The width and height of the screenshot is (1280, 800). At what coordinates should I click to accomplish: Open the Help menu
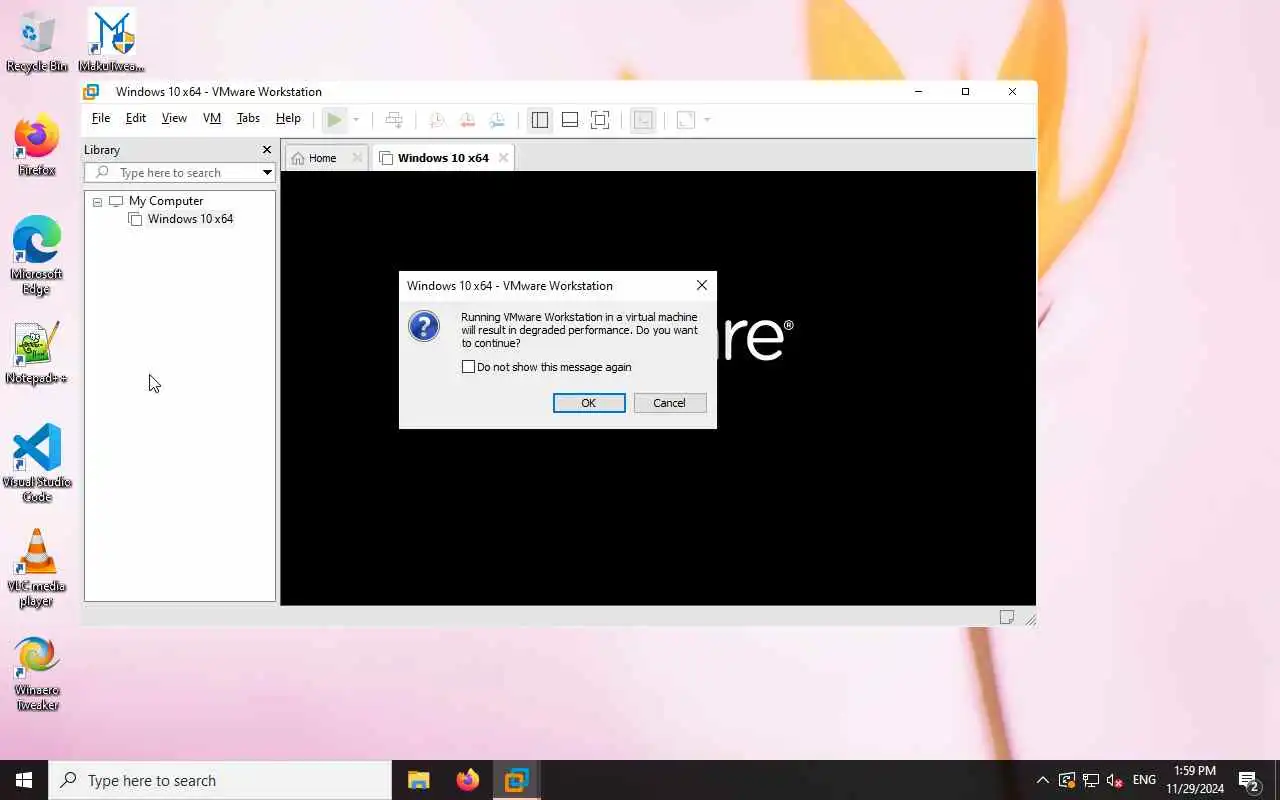[288, 118]
